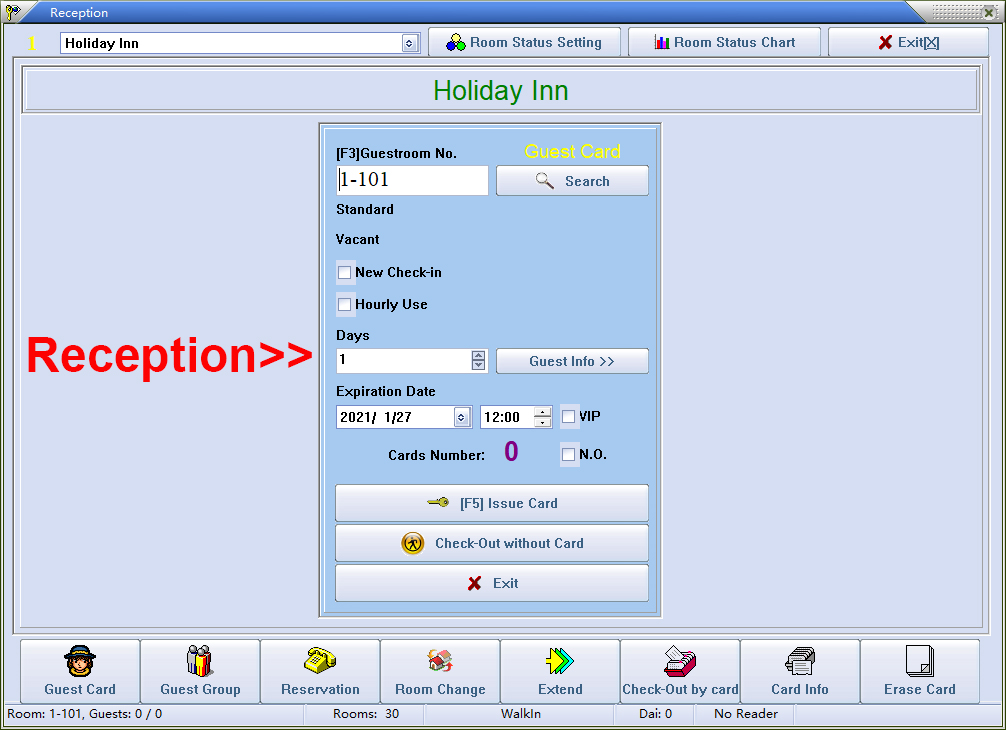The width and height of the screenshot is (1006, 730).
Task: Click Check-Out without Card button
Action: point(492,543)
